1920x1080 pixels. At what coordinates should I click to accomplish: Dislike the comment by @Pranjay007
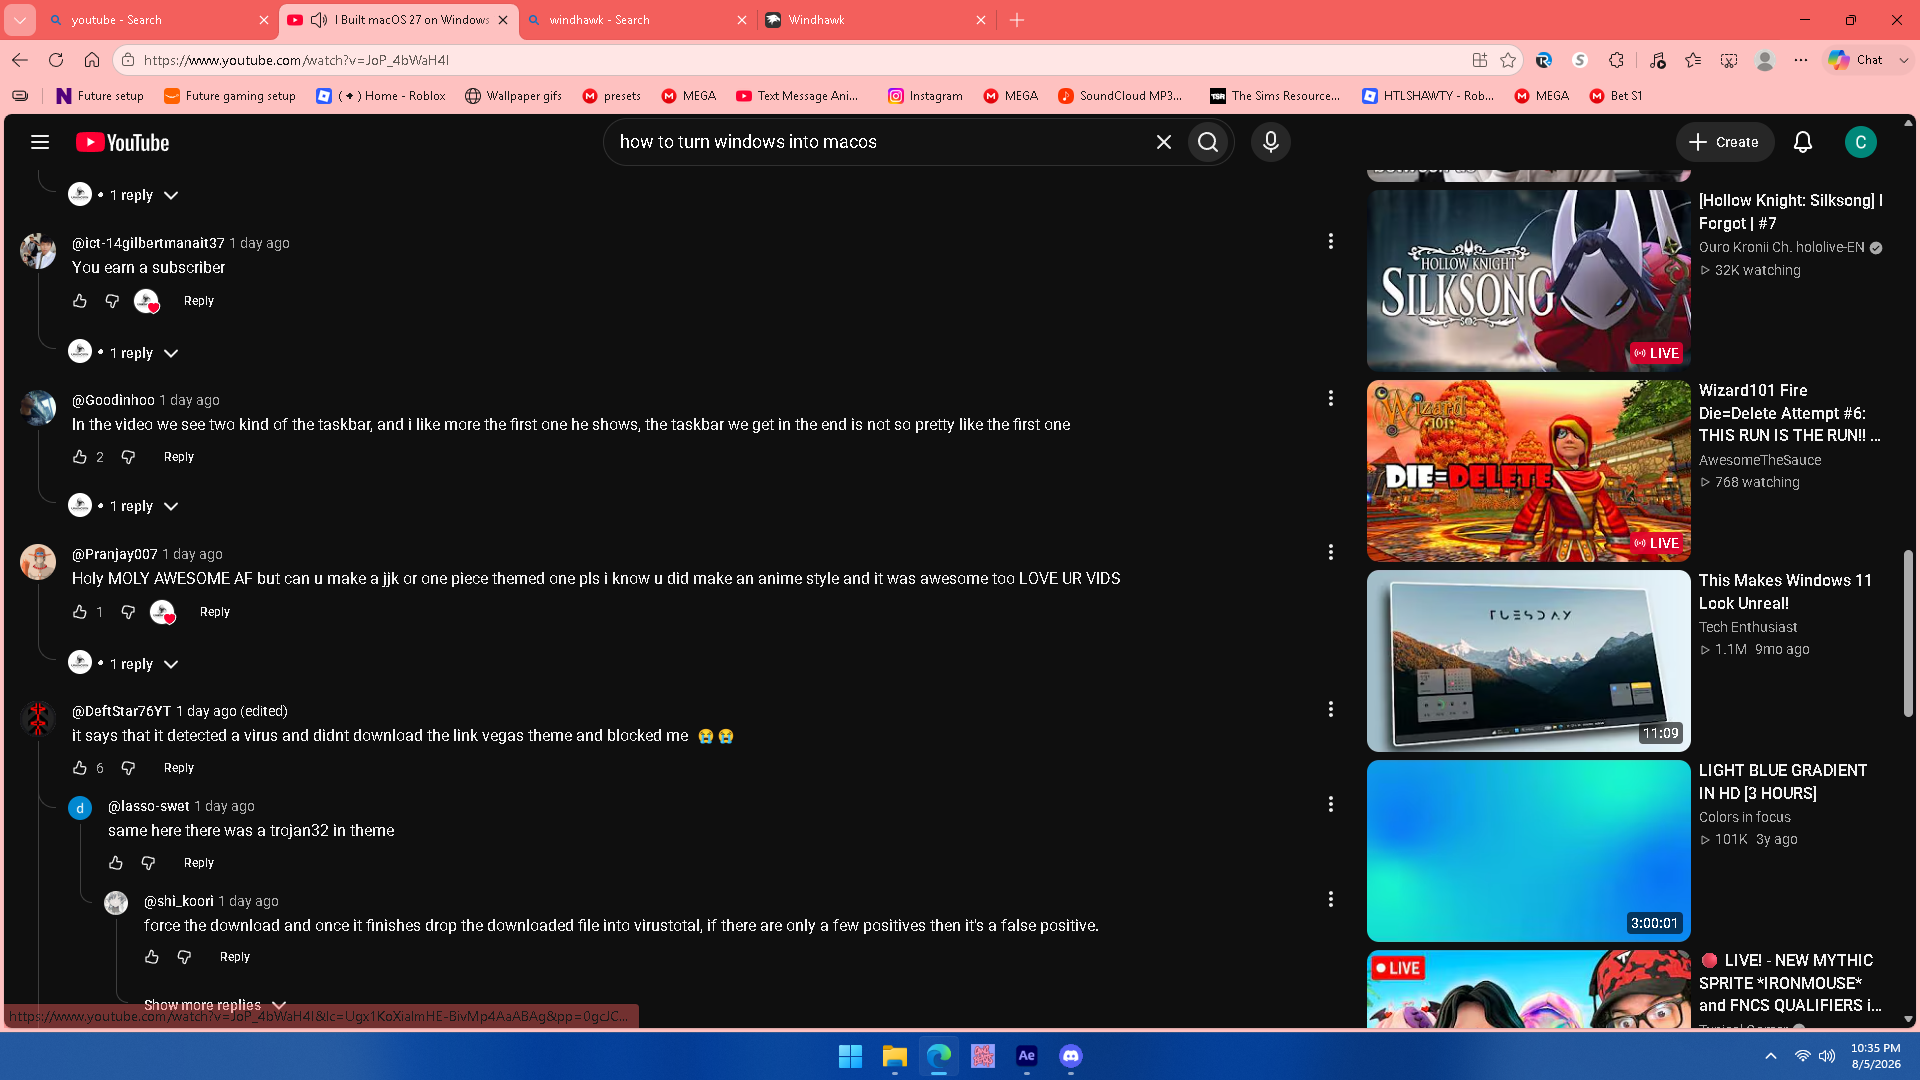pyautogui.click(x=128, y=612)
